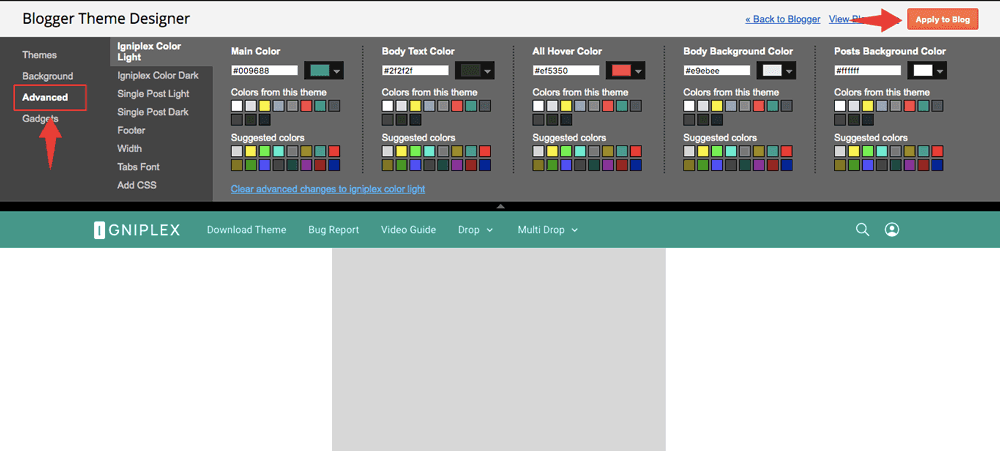Image resolution: width=1000 pixels, height=451 pixels.
Task: Pick purple suggested swatch under Posts Background Color
Action: pyautogui.click(x=909, y=165)
